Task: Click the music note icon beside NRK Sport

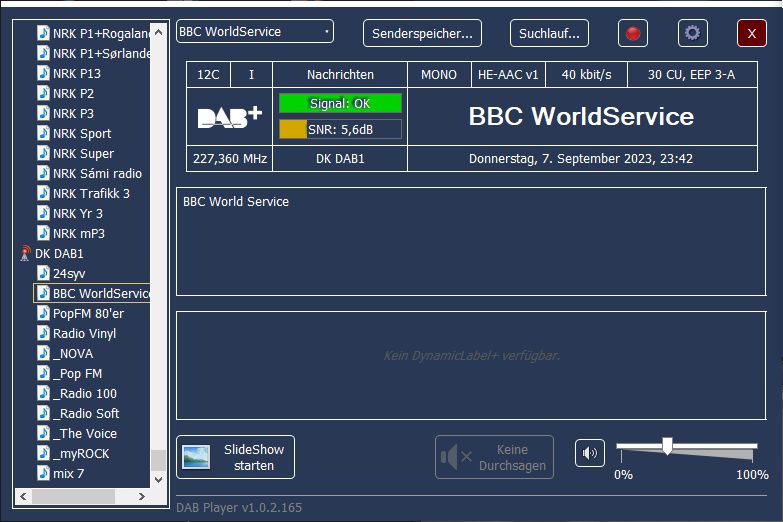Action: click(43, 133)
